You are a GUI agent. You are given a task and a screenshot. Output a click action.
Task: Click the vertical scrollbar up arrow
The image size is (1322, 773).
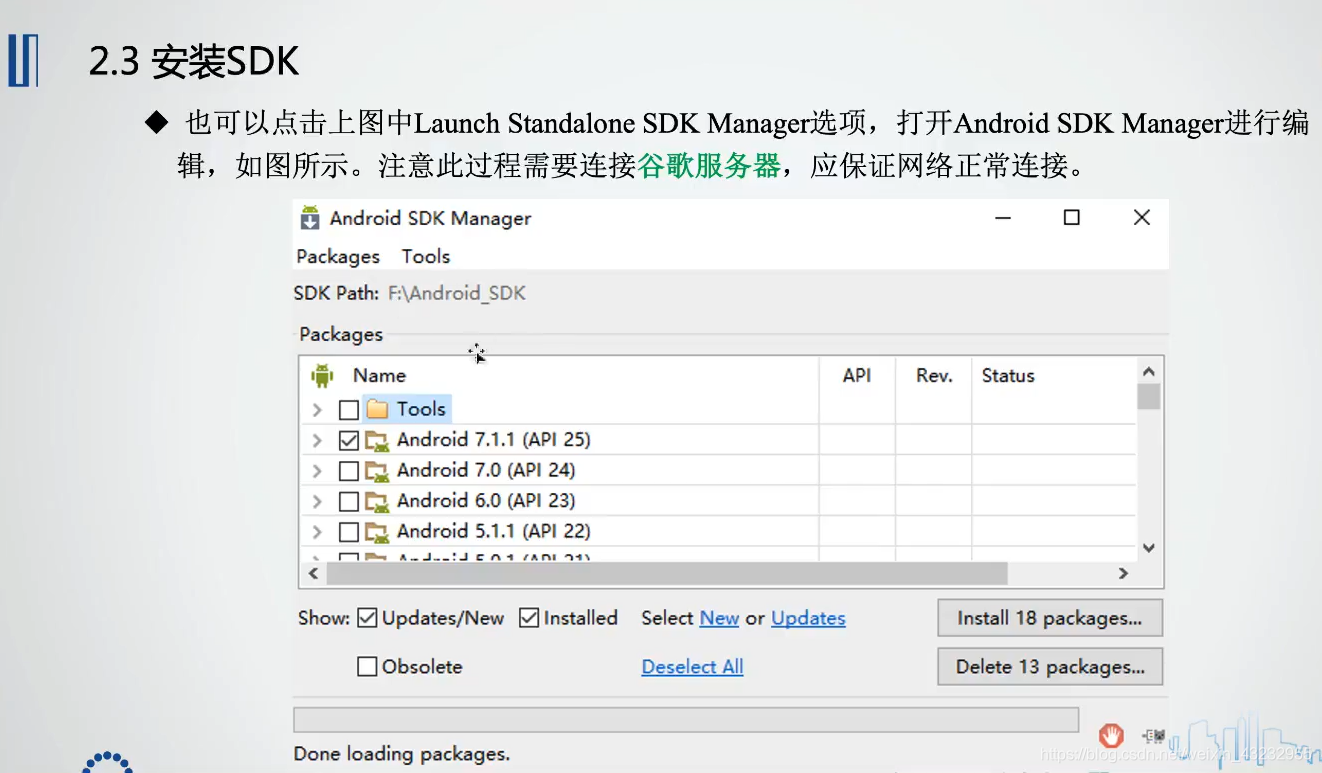tap(1149, 371)
